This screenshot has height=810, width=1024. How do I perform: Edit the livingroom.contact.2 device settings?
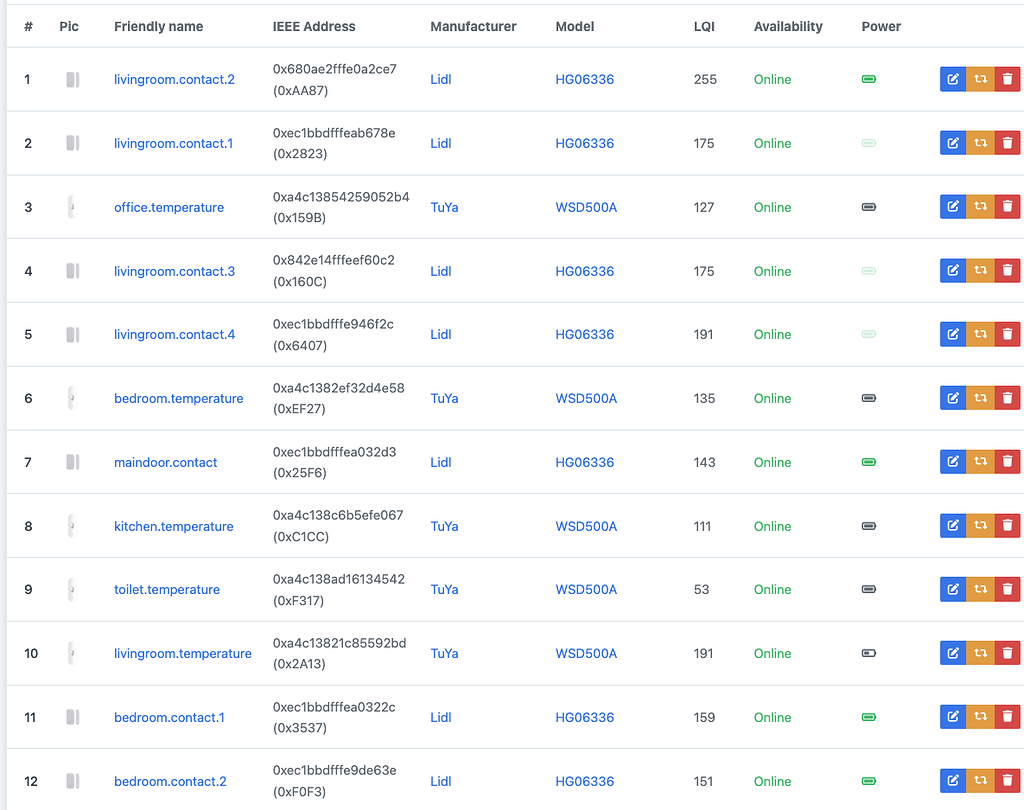click(952, 78)
